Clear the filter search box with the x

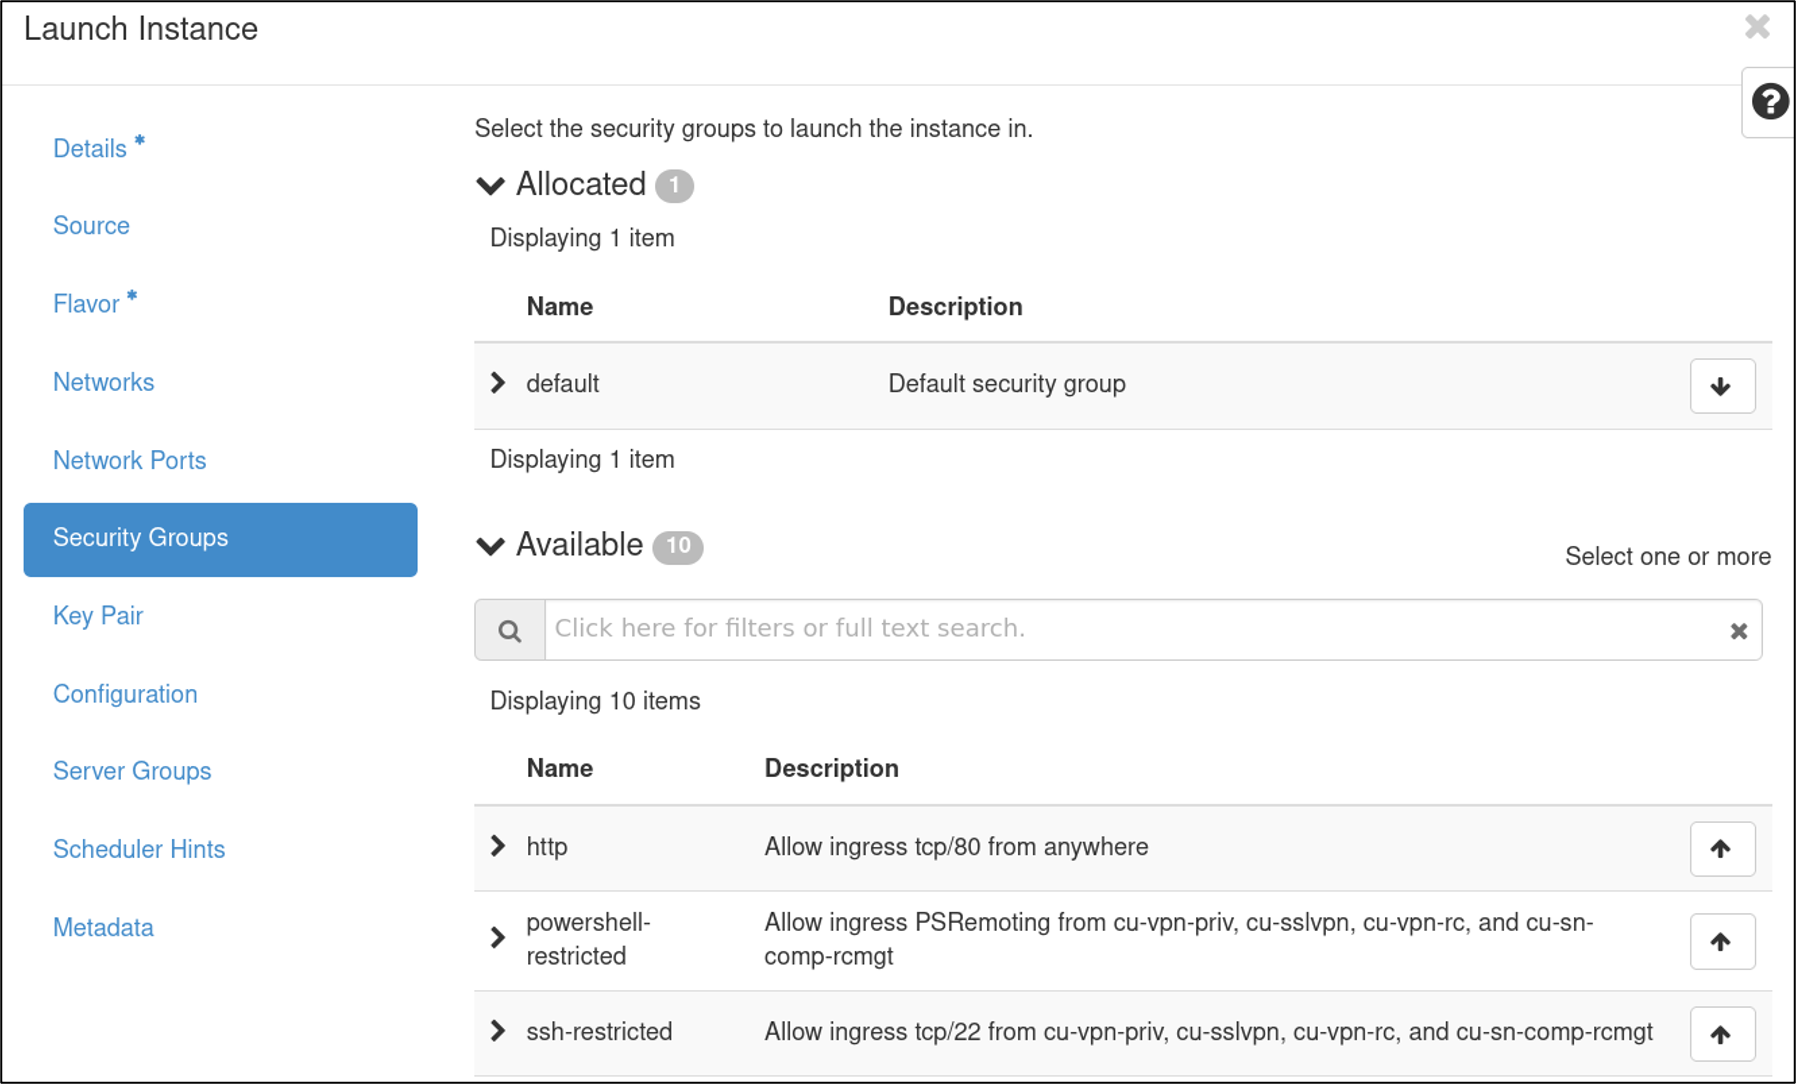click(1739, 631)
